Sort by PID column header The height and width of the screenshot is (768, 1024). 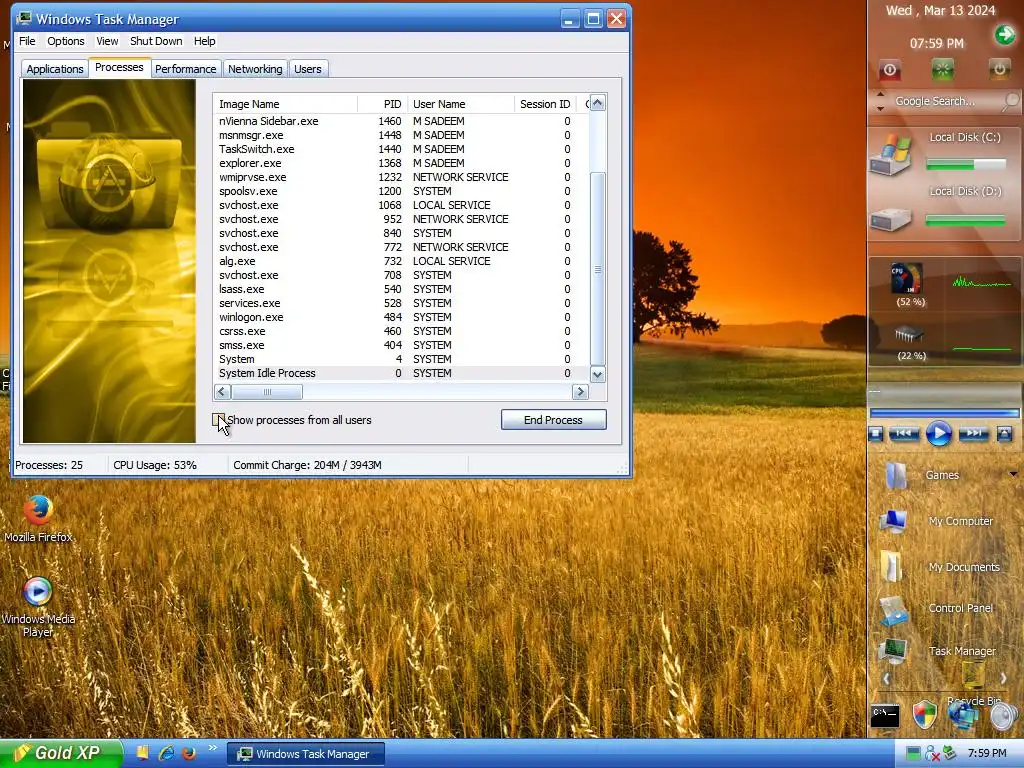tap(383, 104)
